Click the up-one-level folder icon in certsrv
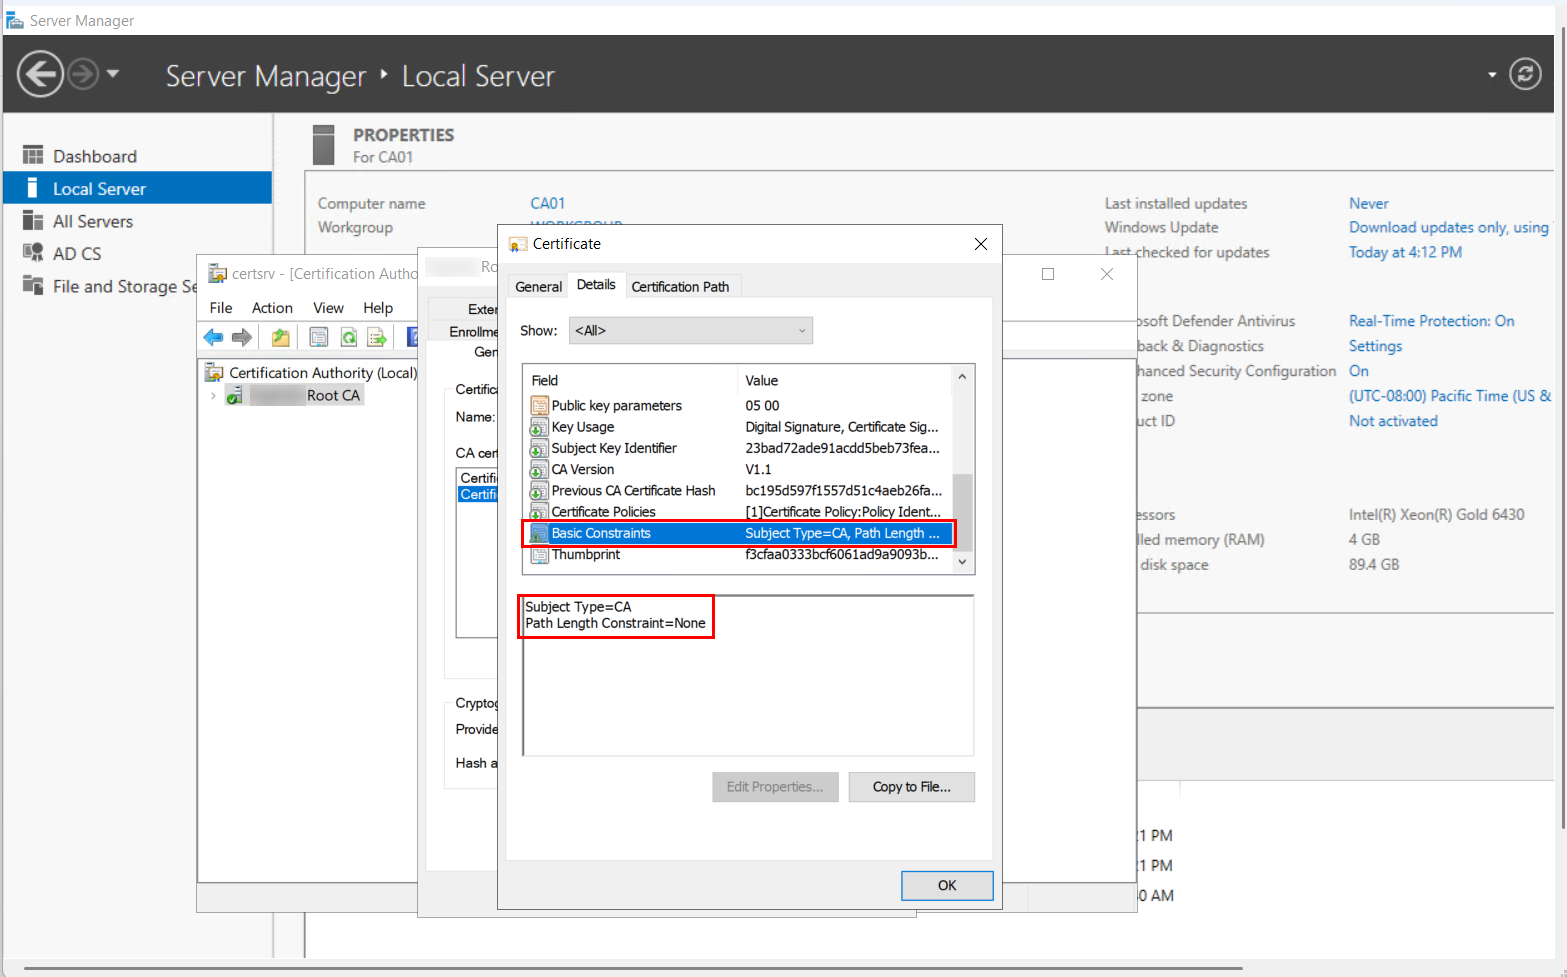 click(x=281, y=338)
